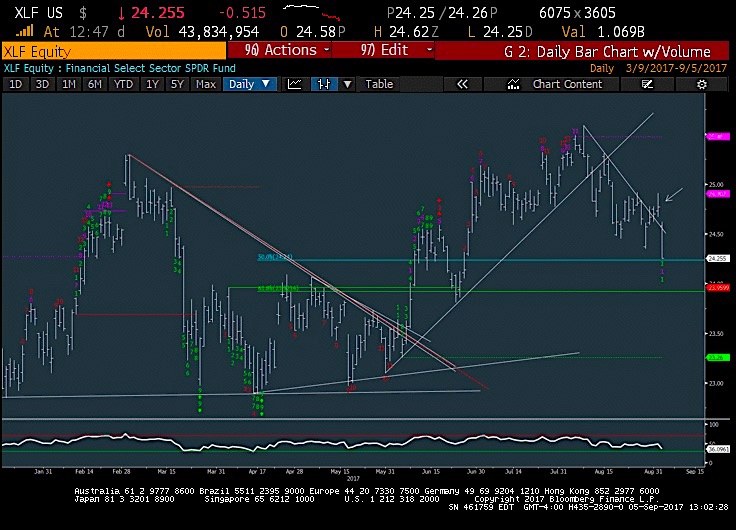Collapse panel with the double-chevron icon
The image size is (736, 530).
462,84
